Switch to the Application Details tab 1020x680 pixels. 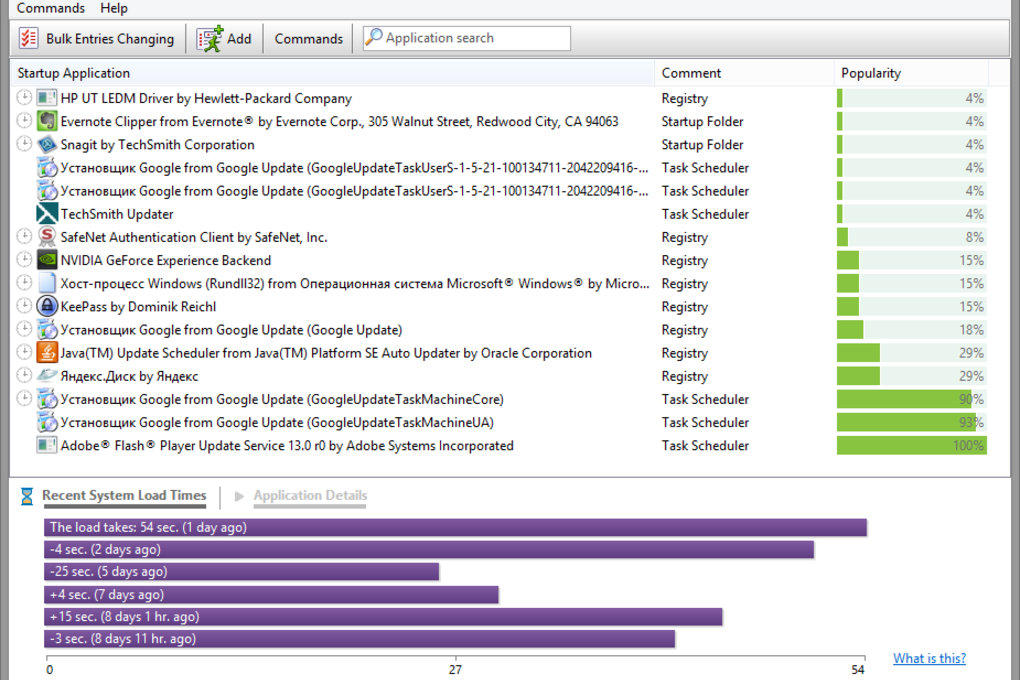point(310,496)
